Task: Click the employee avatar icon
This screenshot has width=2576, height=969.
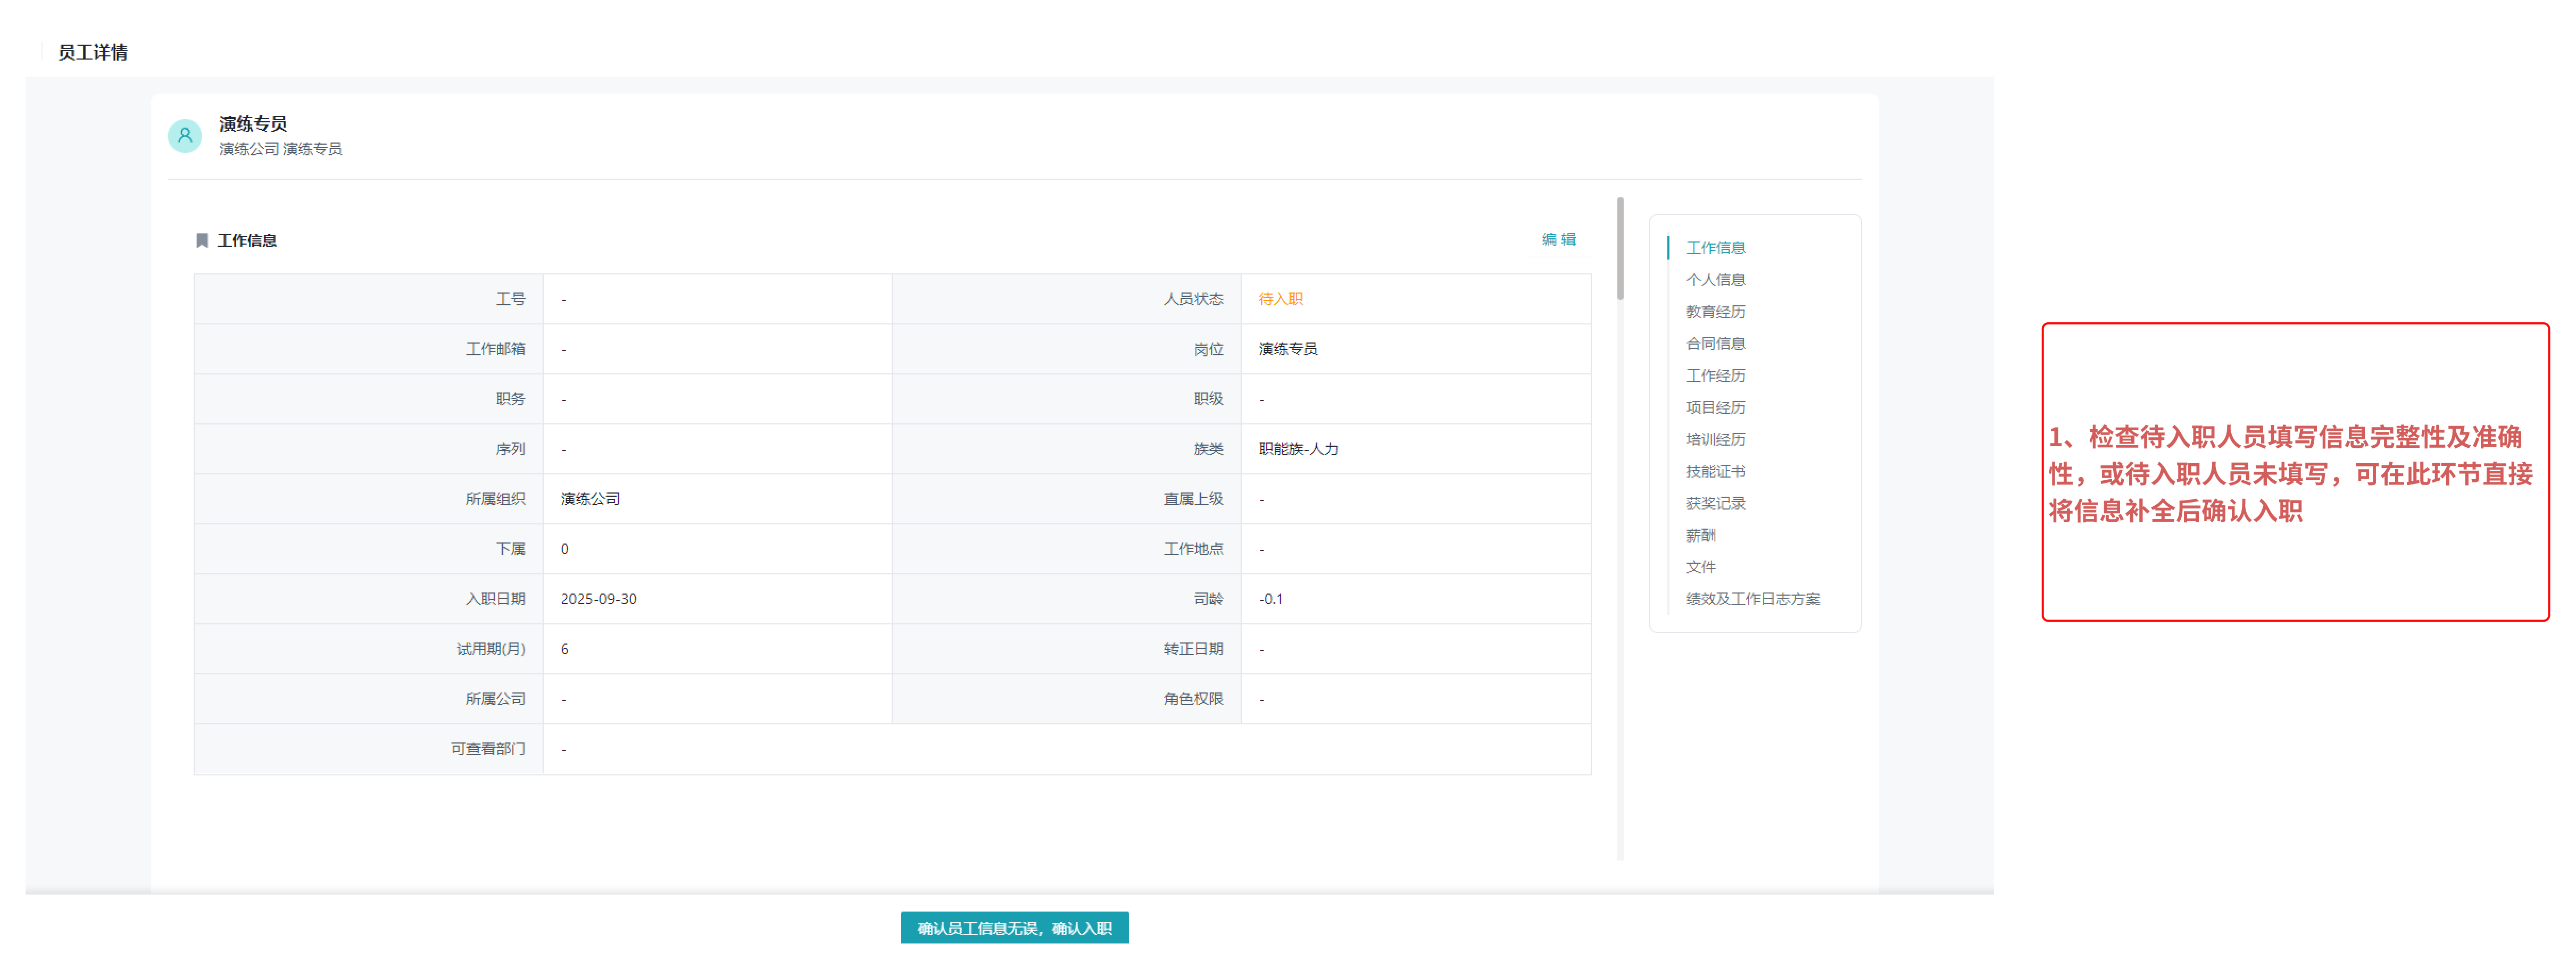Action: (x=185, y=135)
